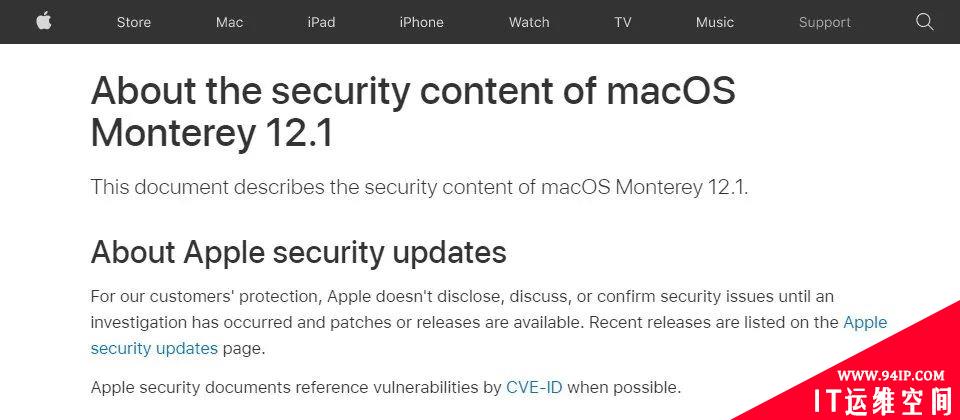Click the 'About Apple security updates' heading

click(x=299, y=252)
